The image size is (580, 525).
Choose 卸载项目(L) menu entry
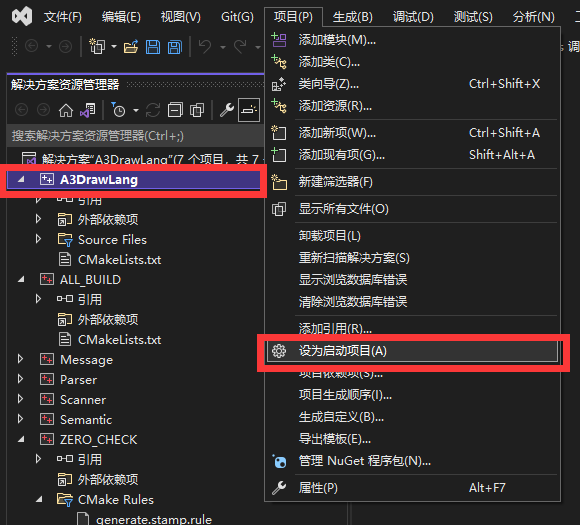coord(412,236)
